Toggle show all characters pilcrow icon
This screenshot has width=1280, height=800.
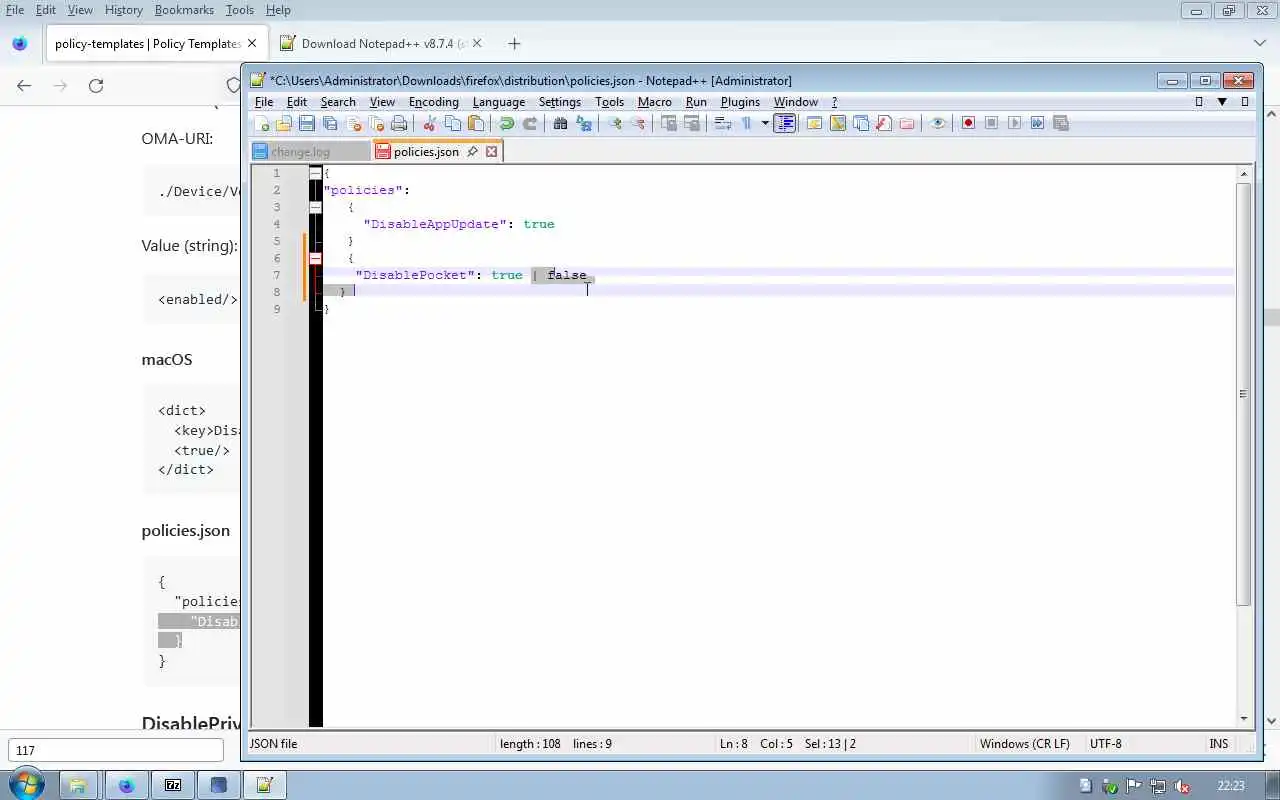tap(746, 123)
